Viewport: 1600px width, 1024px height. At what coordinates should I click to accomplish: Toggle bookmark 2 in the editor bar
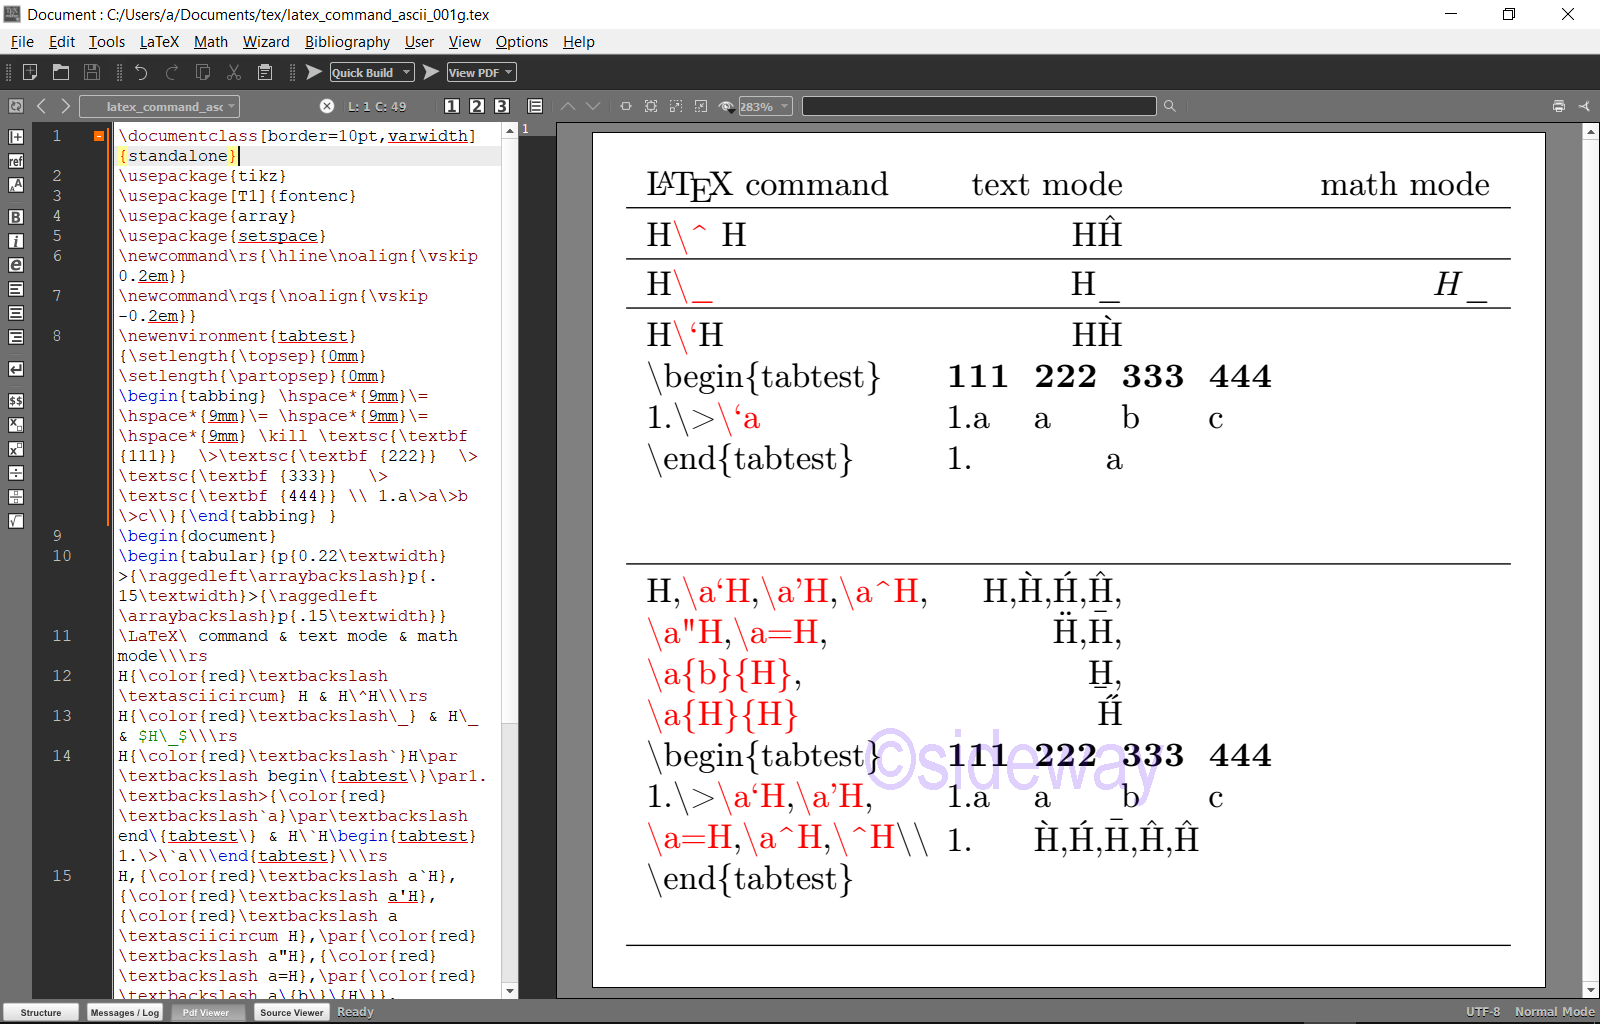click(477, 106)
